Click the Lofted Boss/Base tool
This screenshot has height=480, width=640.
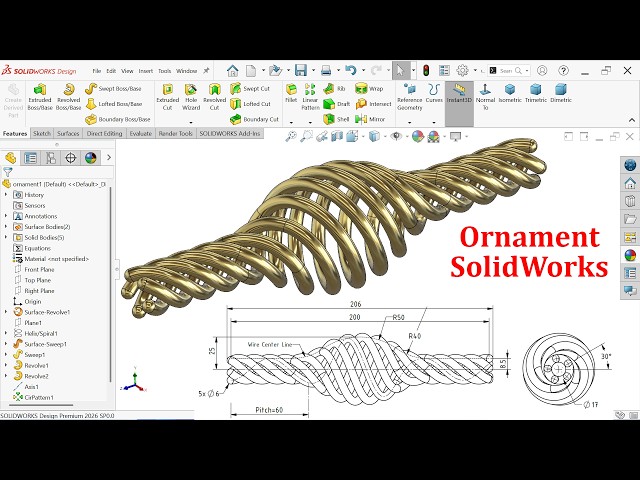(113, 104)
